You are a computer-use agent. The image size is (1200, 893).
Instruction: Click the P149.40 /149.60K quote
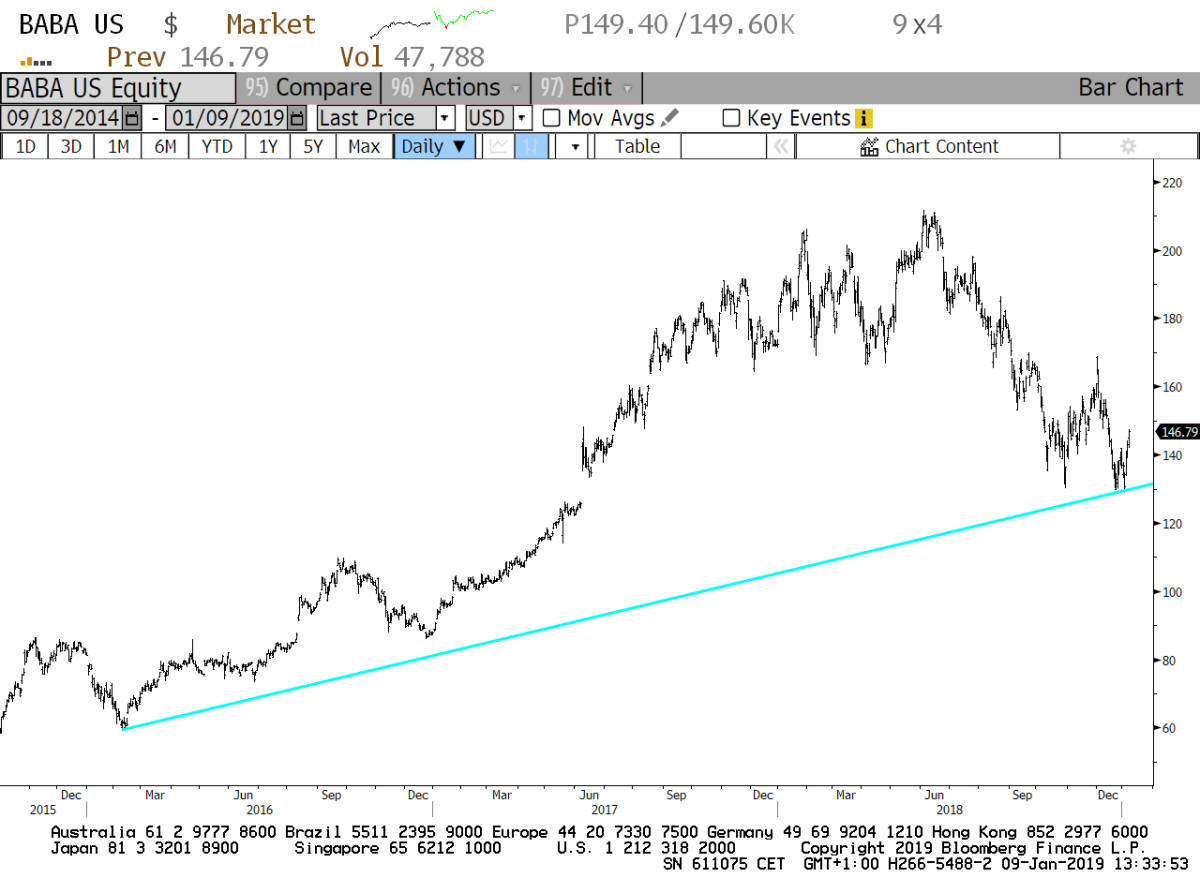point(680,24)
